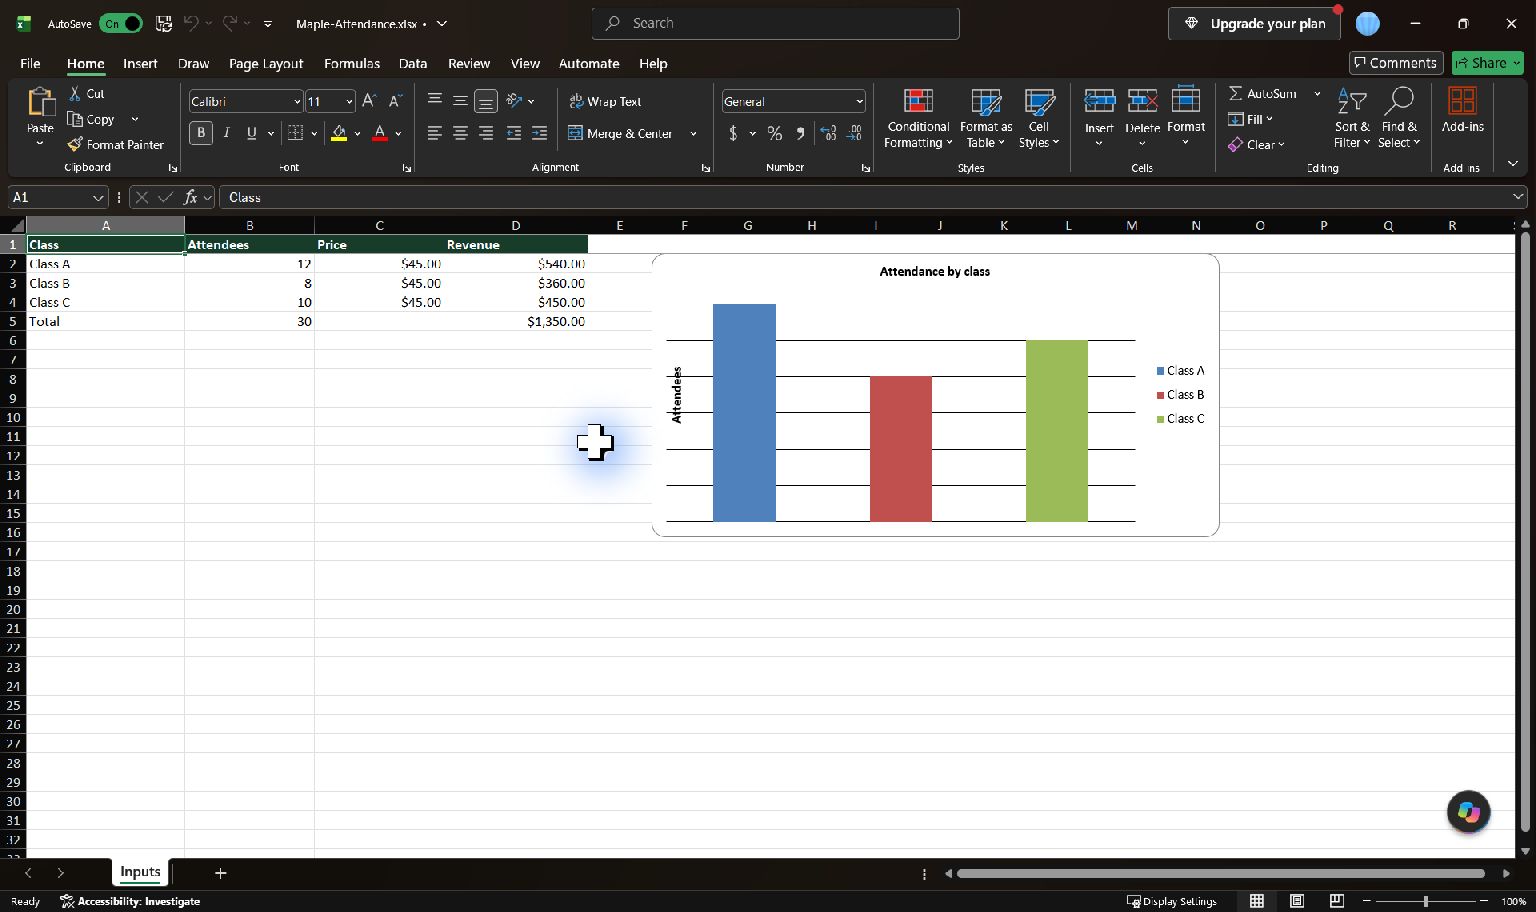The height and width of the screenshot is (912, 1536).
Task: Open the Add-ins icon
Action: click(1462, 101)
